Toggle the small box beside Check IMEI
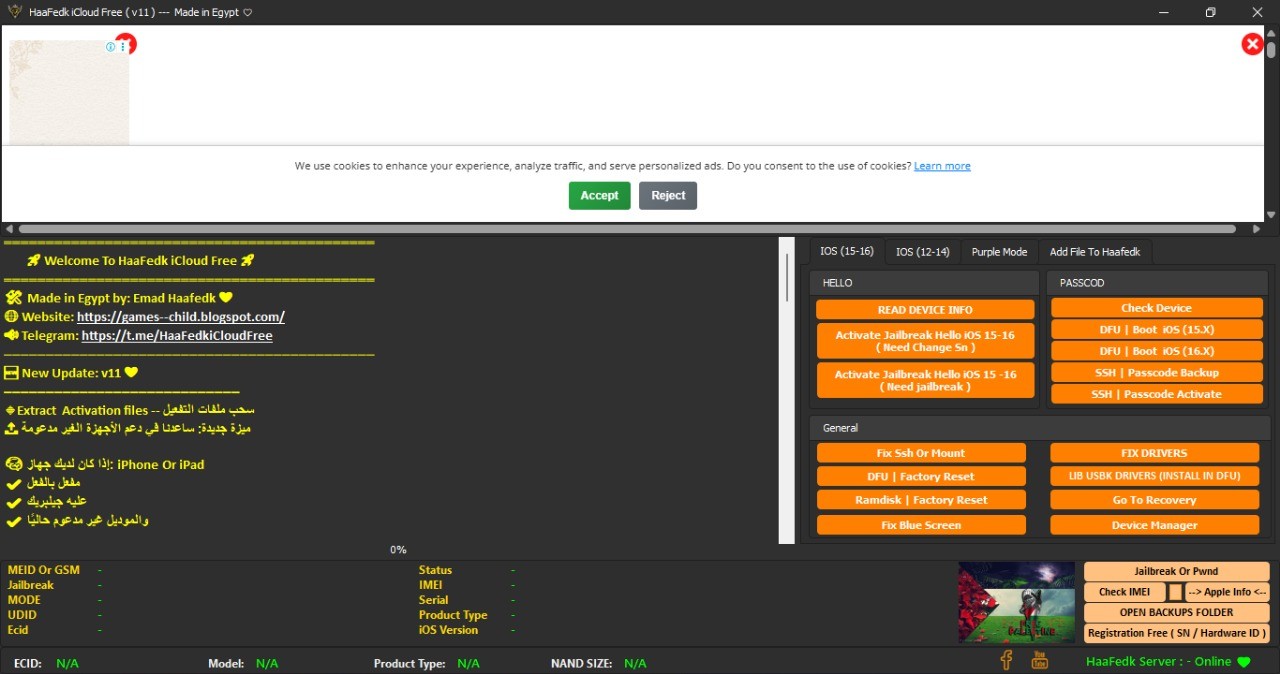The height and width of the screenshot is (674, 1280). [1175, 592]
